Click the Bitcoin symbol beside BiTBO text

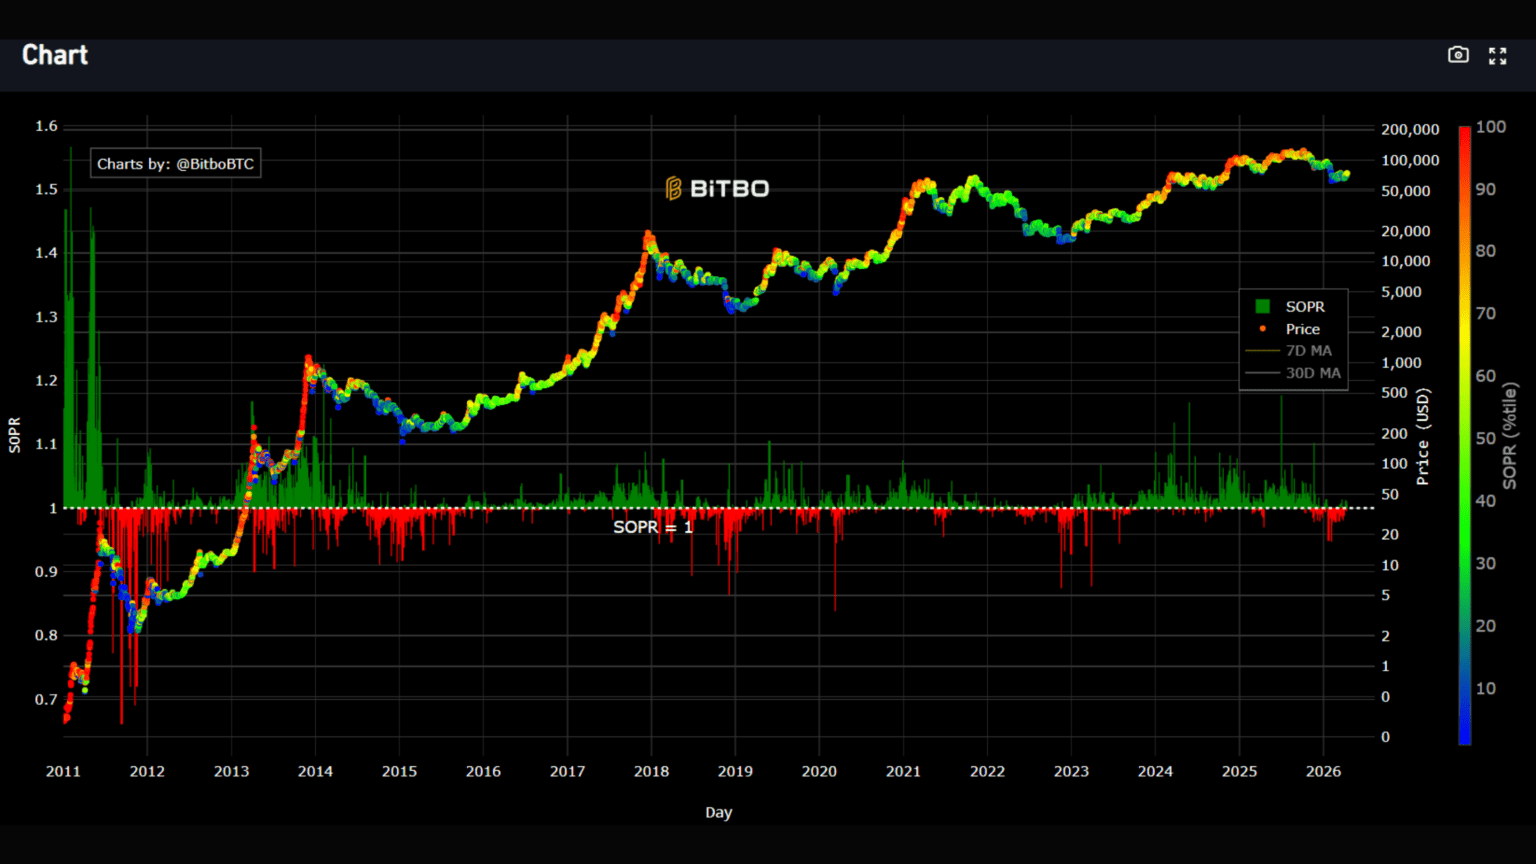point(673,186)
